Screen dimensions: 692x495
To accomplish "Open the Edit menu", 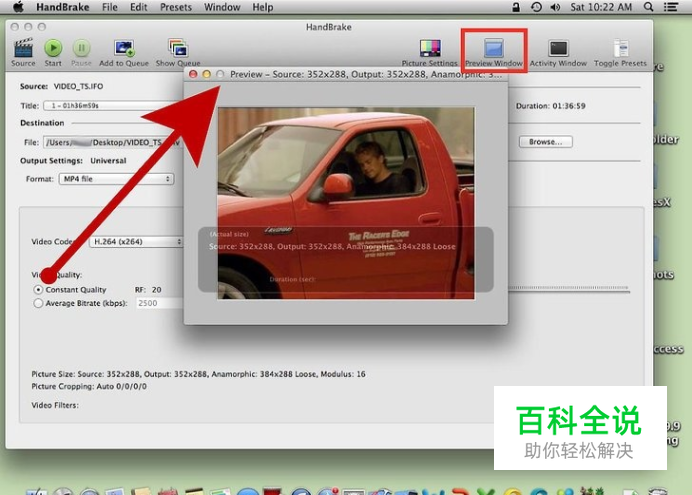I will pyautogui.click(x=139, y=7).
